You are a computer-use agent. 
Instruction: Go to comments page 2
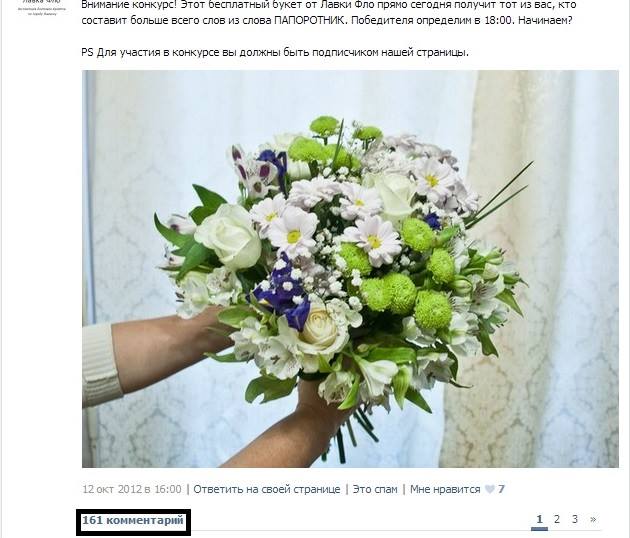tap(557, 519)
